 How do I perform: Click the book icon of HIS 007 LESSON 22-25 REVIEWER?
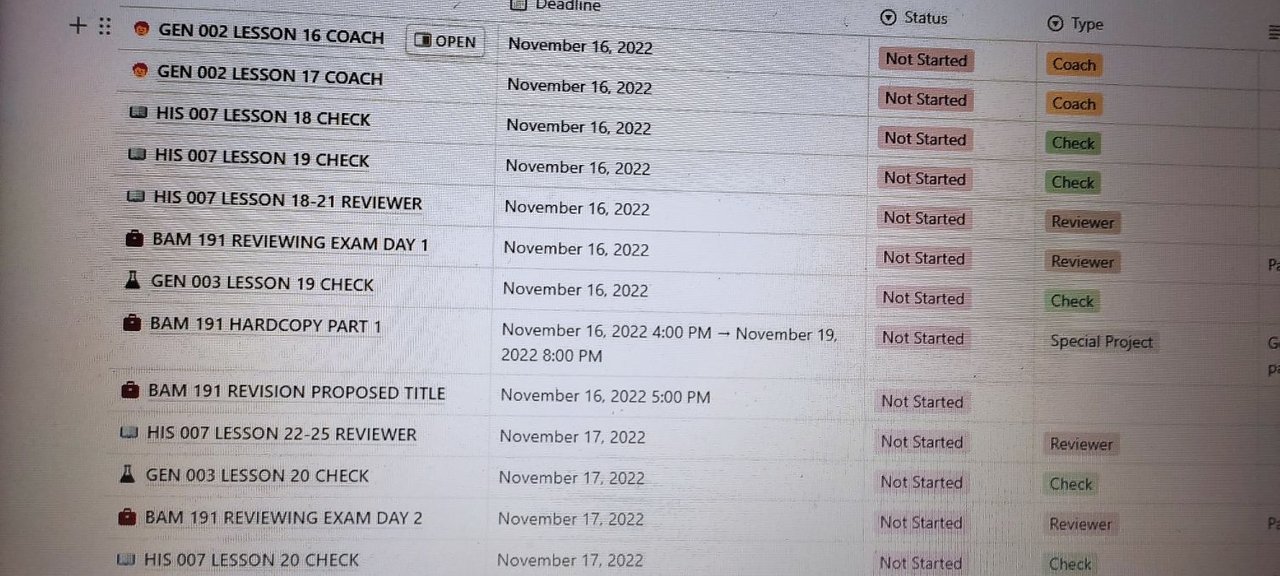pos(128,432)
